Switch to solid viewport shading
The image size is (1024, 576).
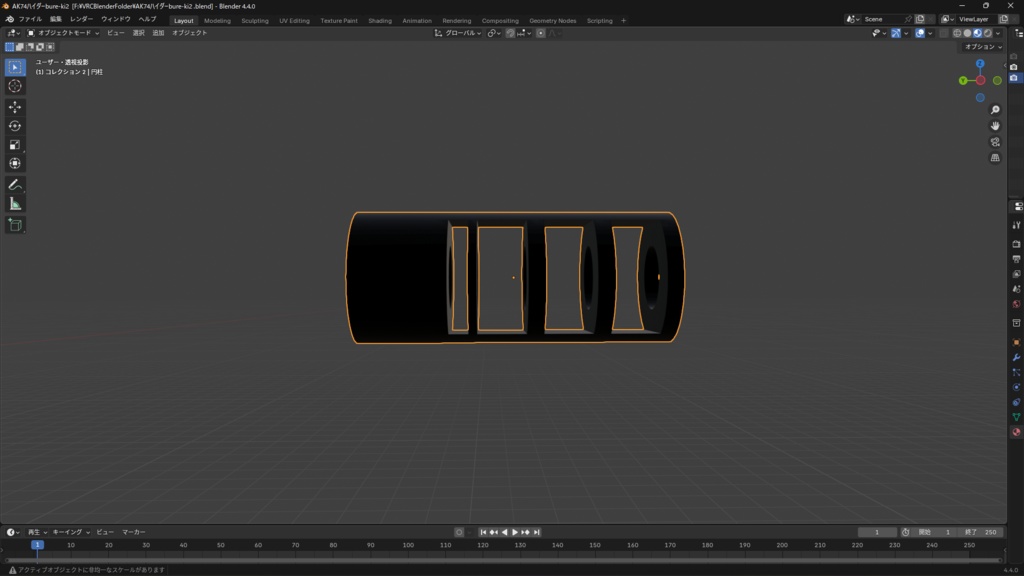pos(967,33)
